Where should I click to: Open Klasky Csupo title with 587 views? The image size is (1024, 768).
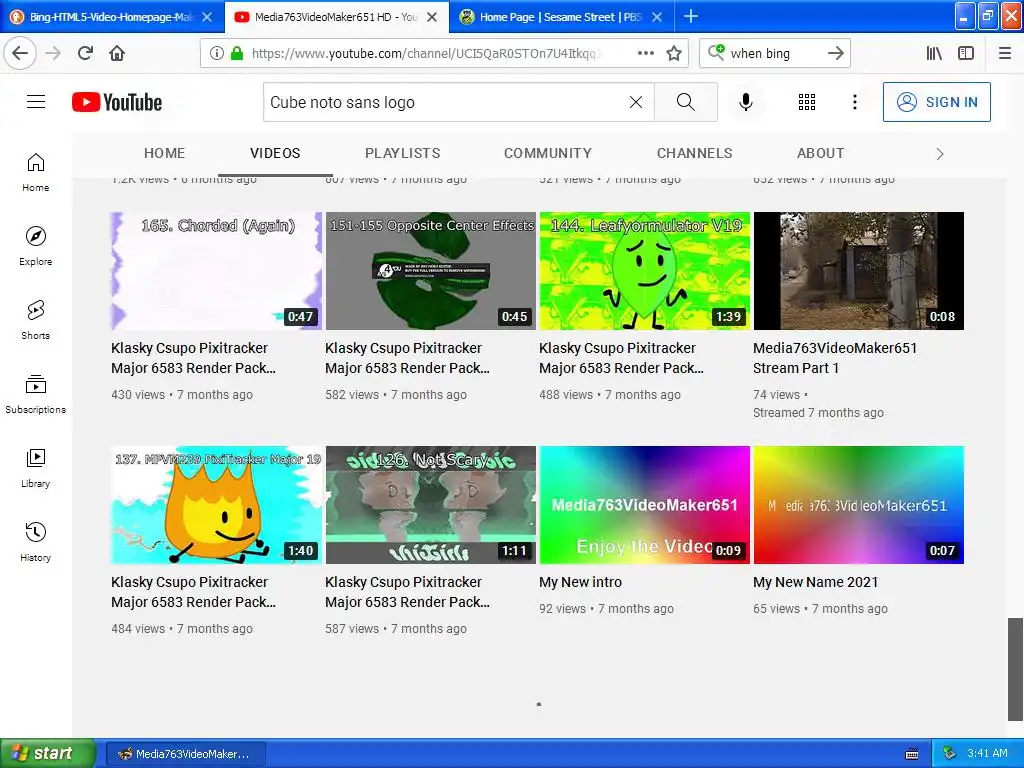[408, 592]
